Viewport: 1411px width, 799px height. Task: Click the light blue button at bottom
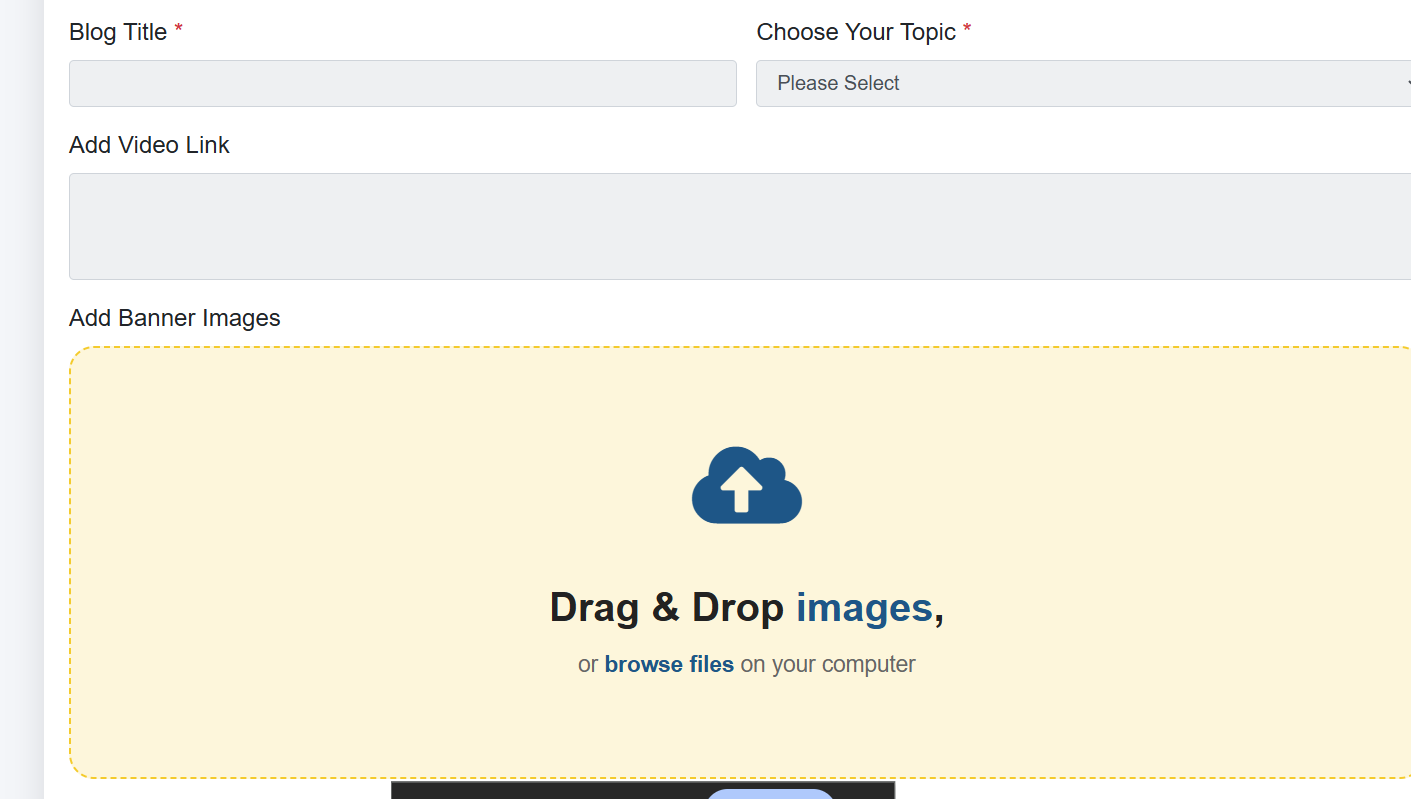tap(770, 794)
